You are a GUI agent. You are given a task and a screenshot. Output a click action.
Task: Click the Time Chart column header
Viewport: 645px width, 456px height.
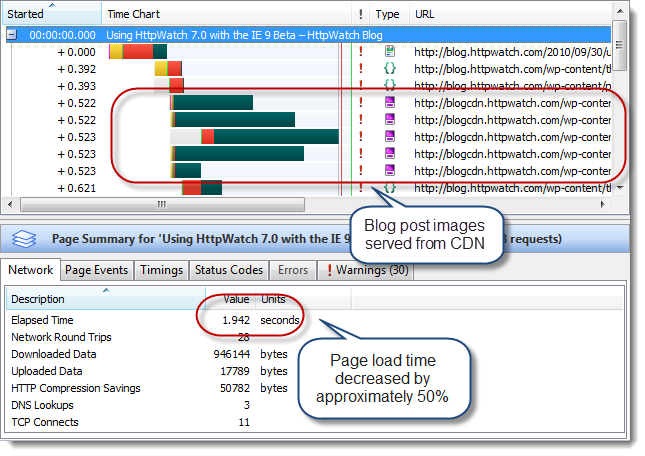[226, 14]
